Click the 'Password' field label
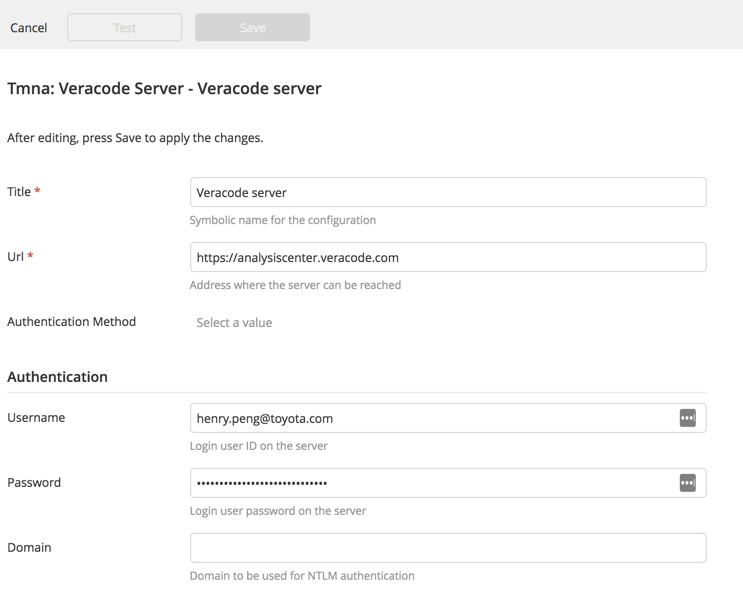The image size is (743, 604). [x=34, y=482]
